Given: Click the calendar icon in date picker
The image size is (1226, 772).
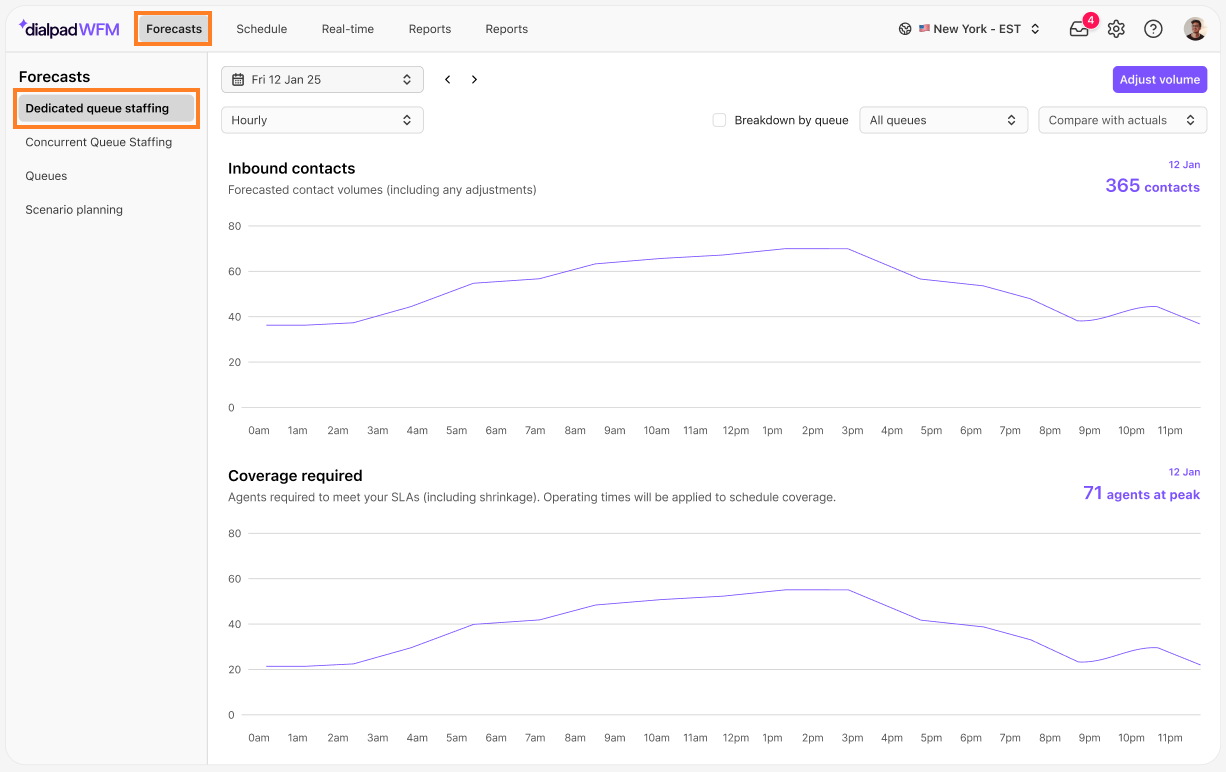Looking at the screenshot, I should (x=238, y=79).
